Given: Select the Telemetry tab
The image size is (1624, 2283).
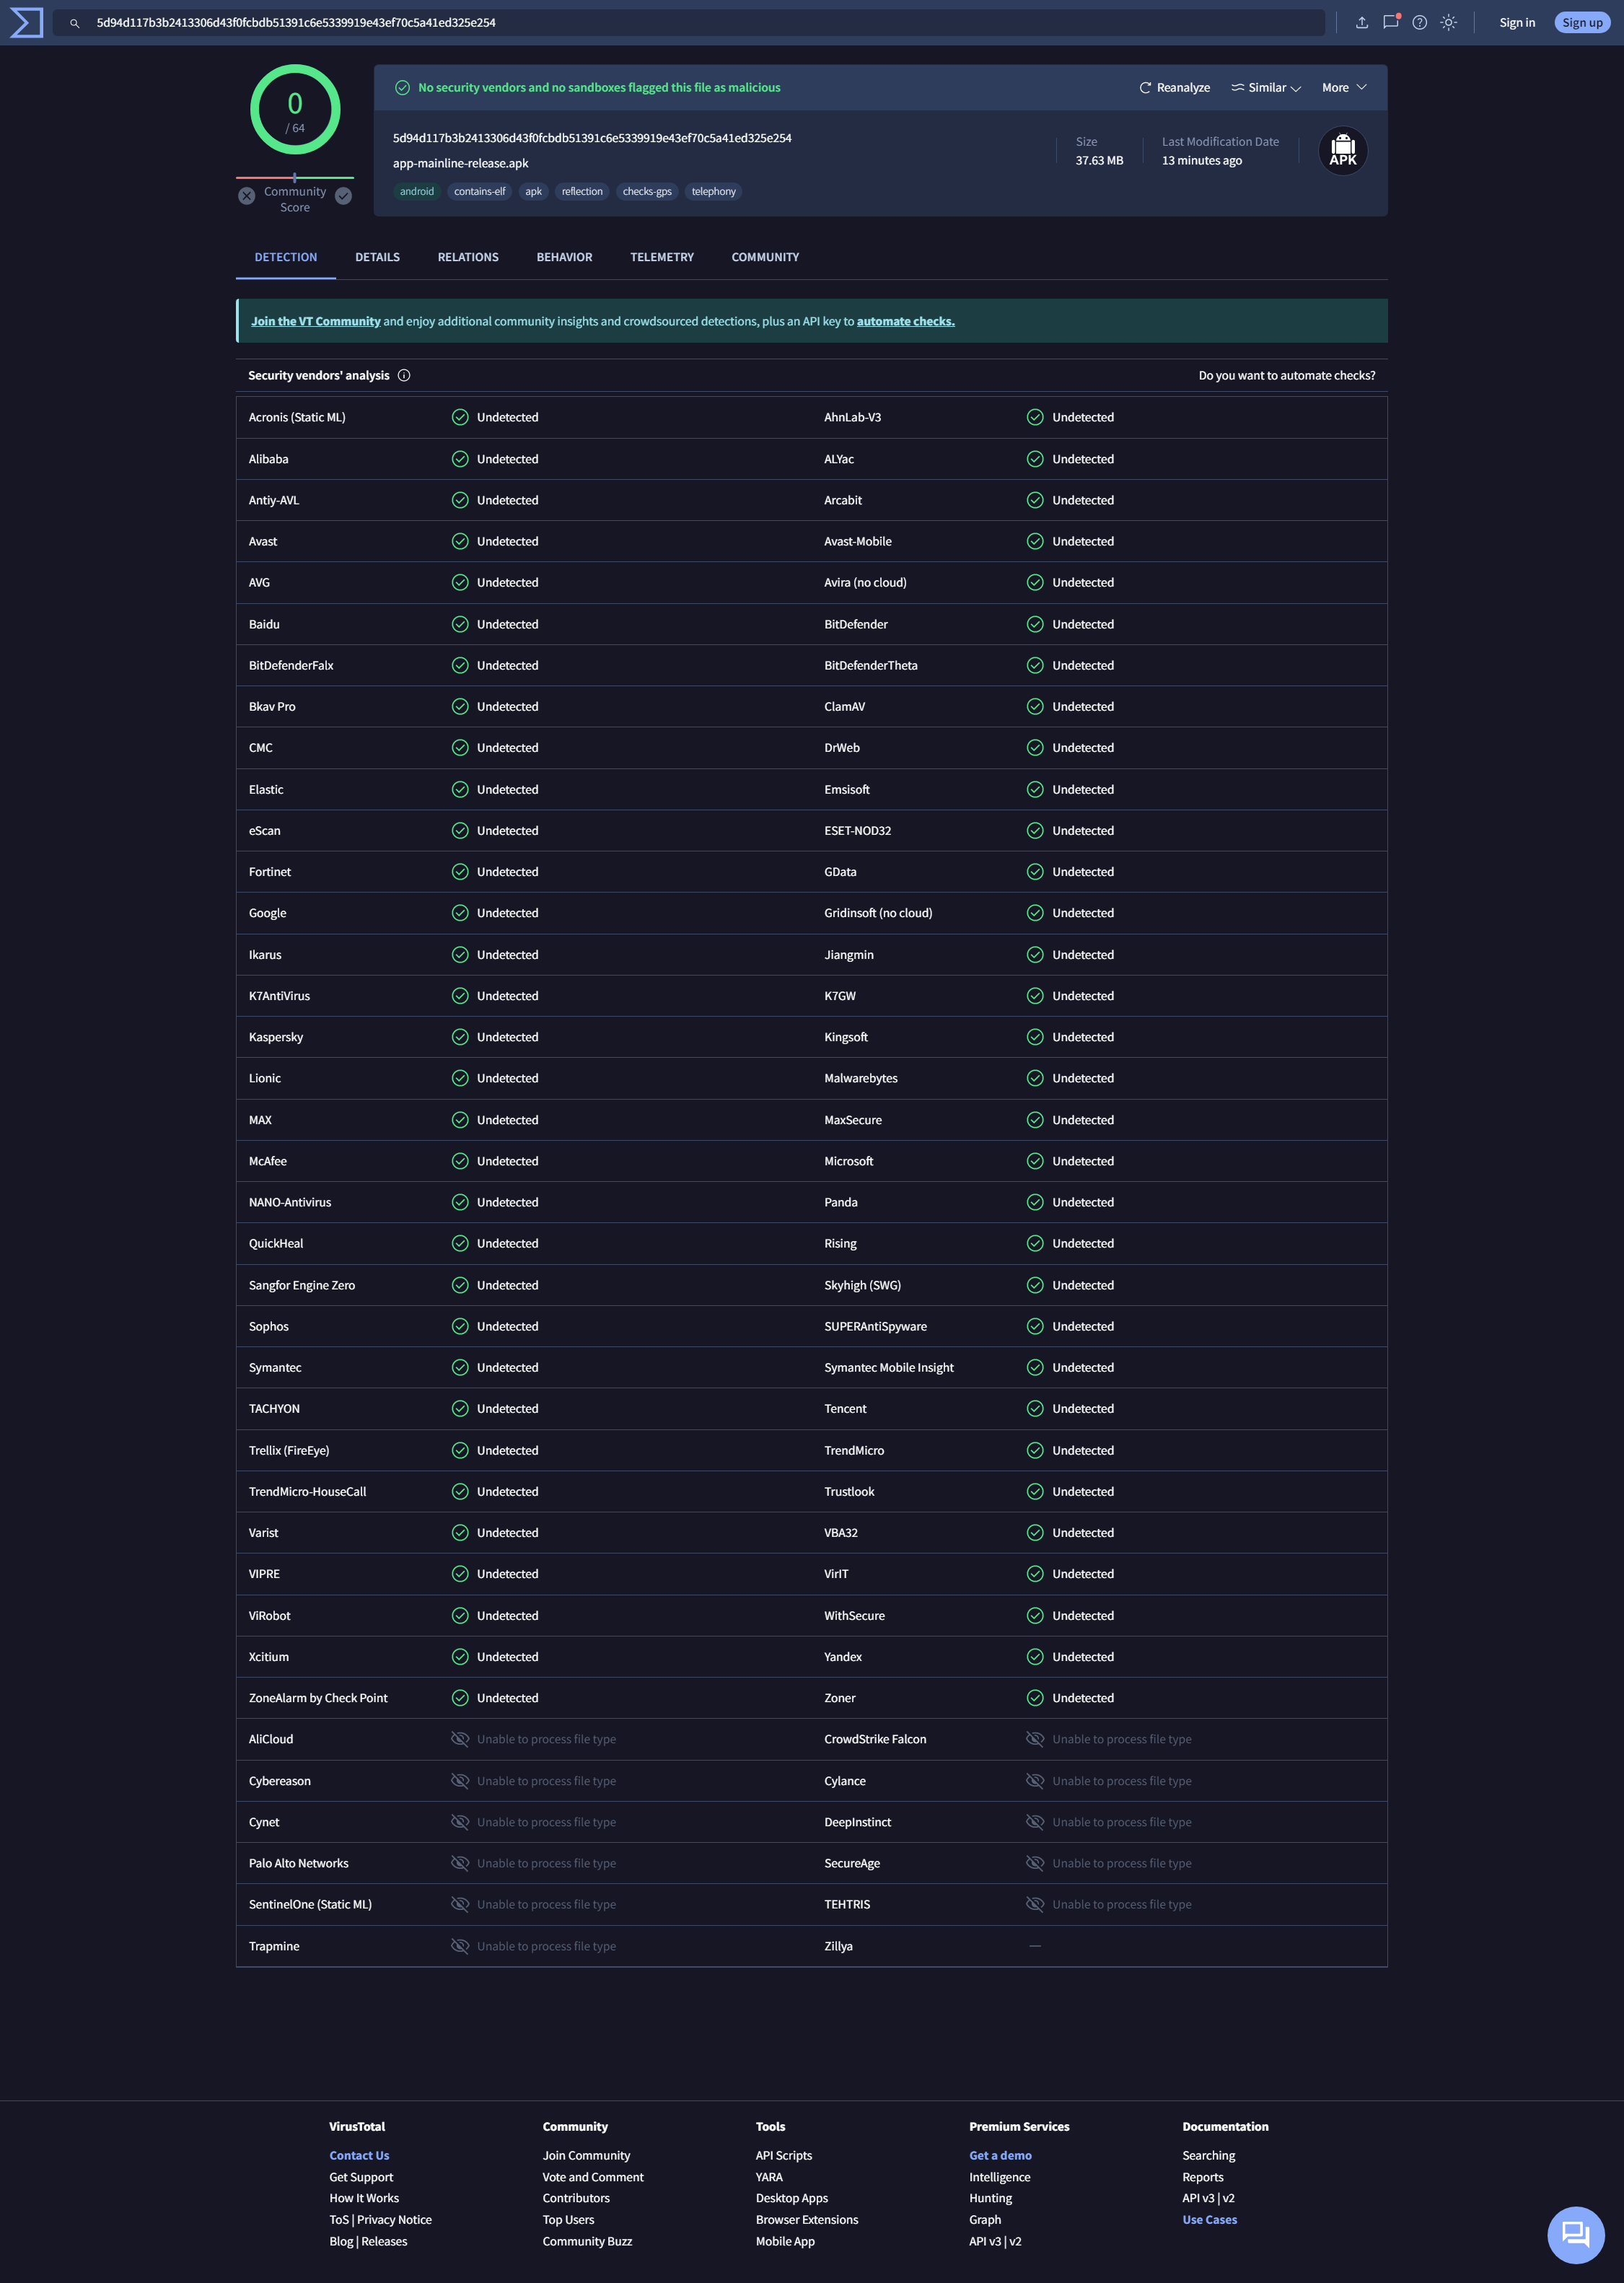Looking at the screenshot, I should click(x=662, y=257).
